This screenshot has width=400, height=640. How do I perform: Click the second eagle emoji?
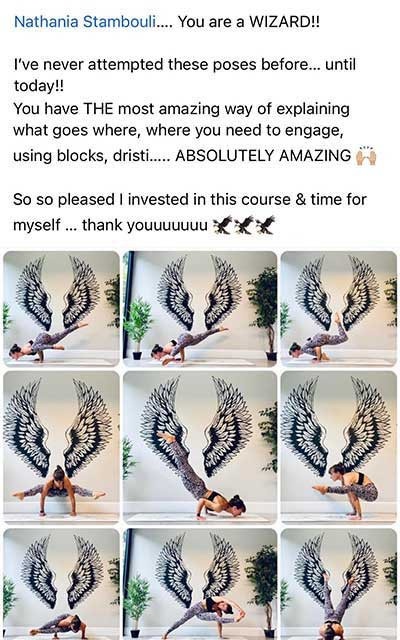244,225
